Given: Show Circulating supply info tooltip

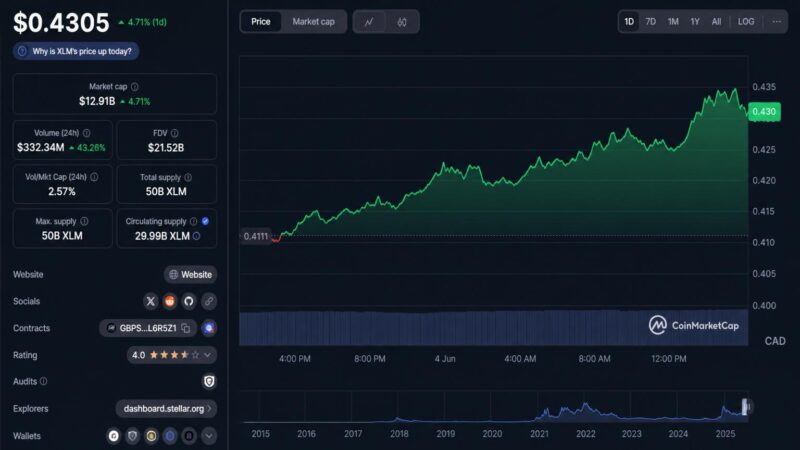Looking at the screenshot, I should coord(193,221).
